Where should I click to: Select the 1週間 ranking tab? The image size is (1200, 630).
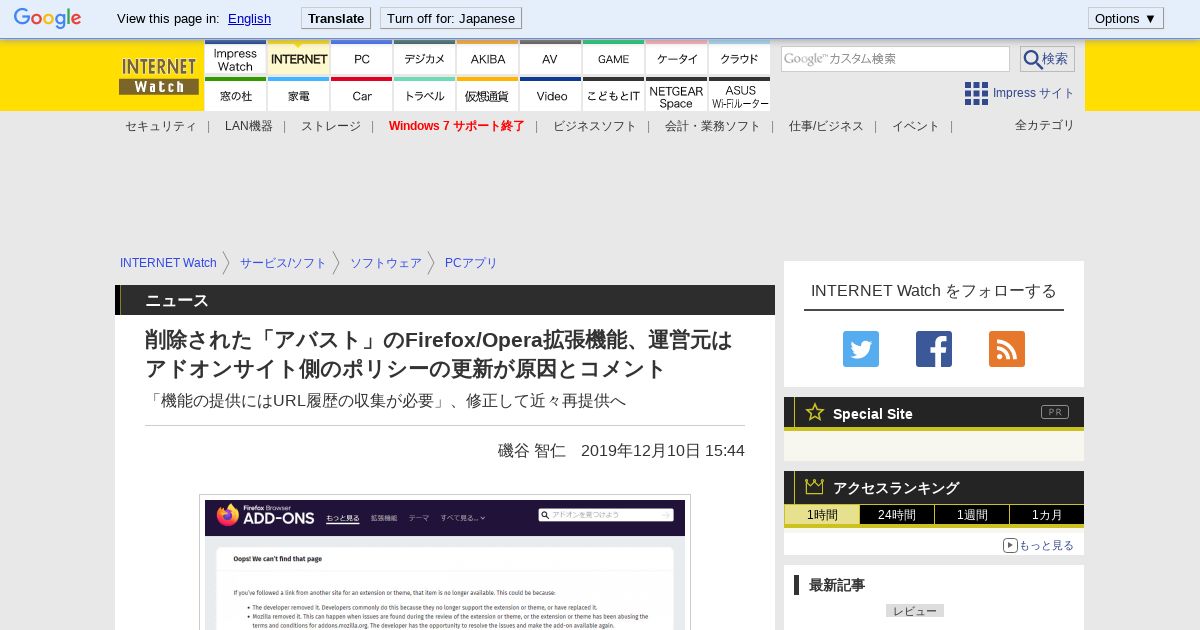coord(972,515)
